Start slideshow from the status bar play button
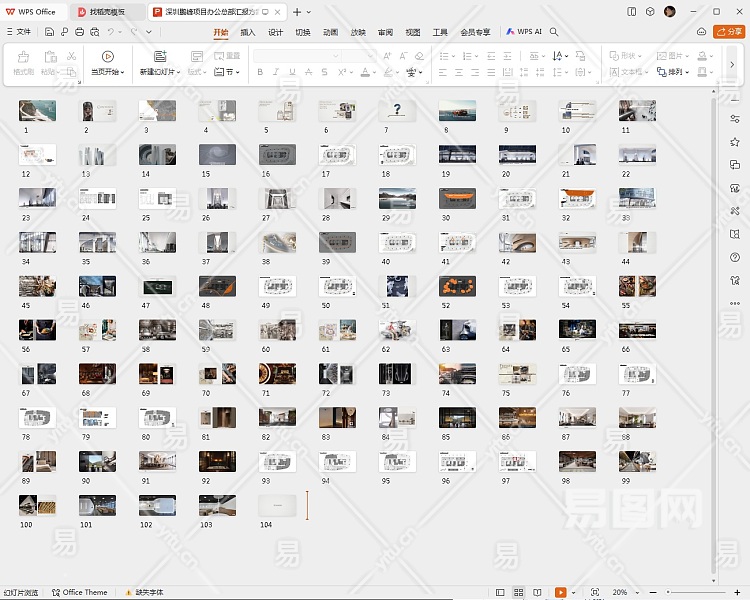The image size is (750, 600). coord(561,592)
